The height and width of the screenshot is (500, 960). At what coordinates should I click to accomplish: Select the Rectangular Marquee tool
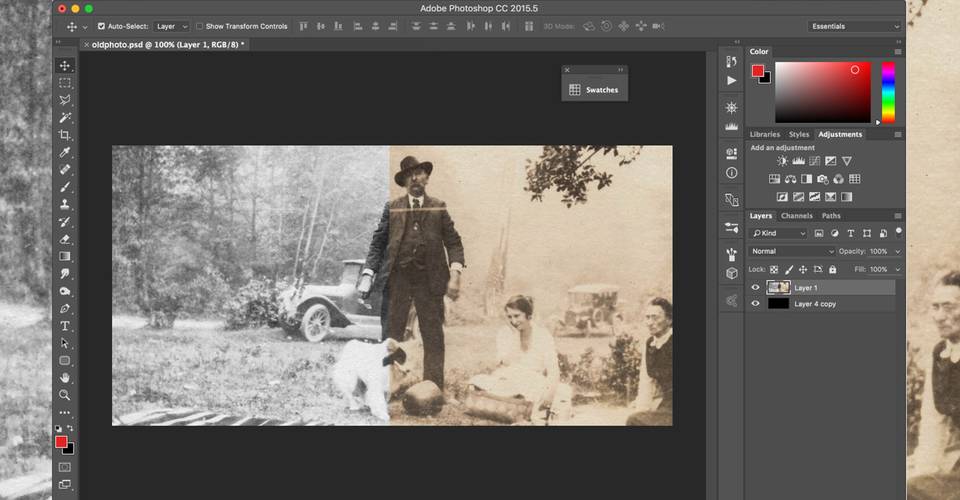[65, 83]
